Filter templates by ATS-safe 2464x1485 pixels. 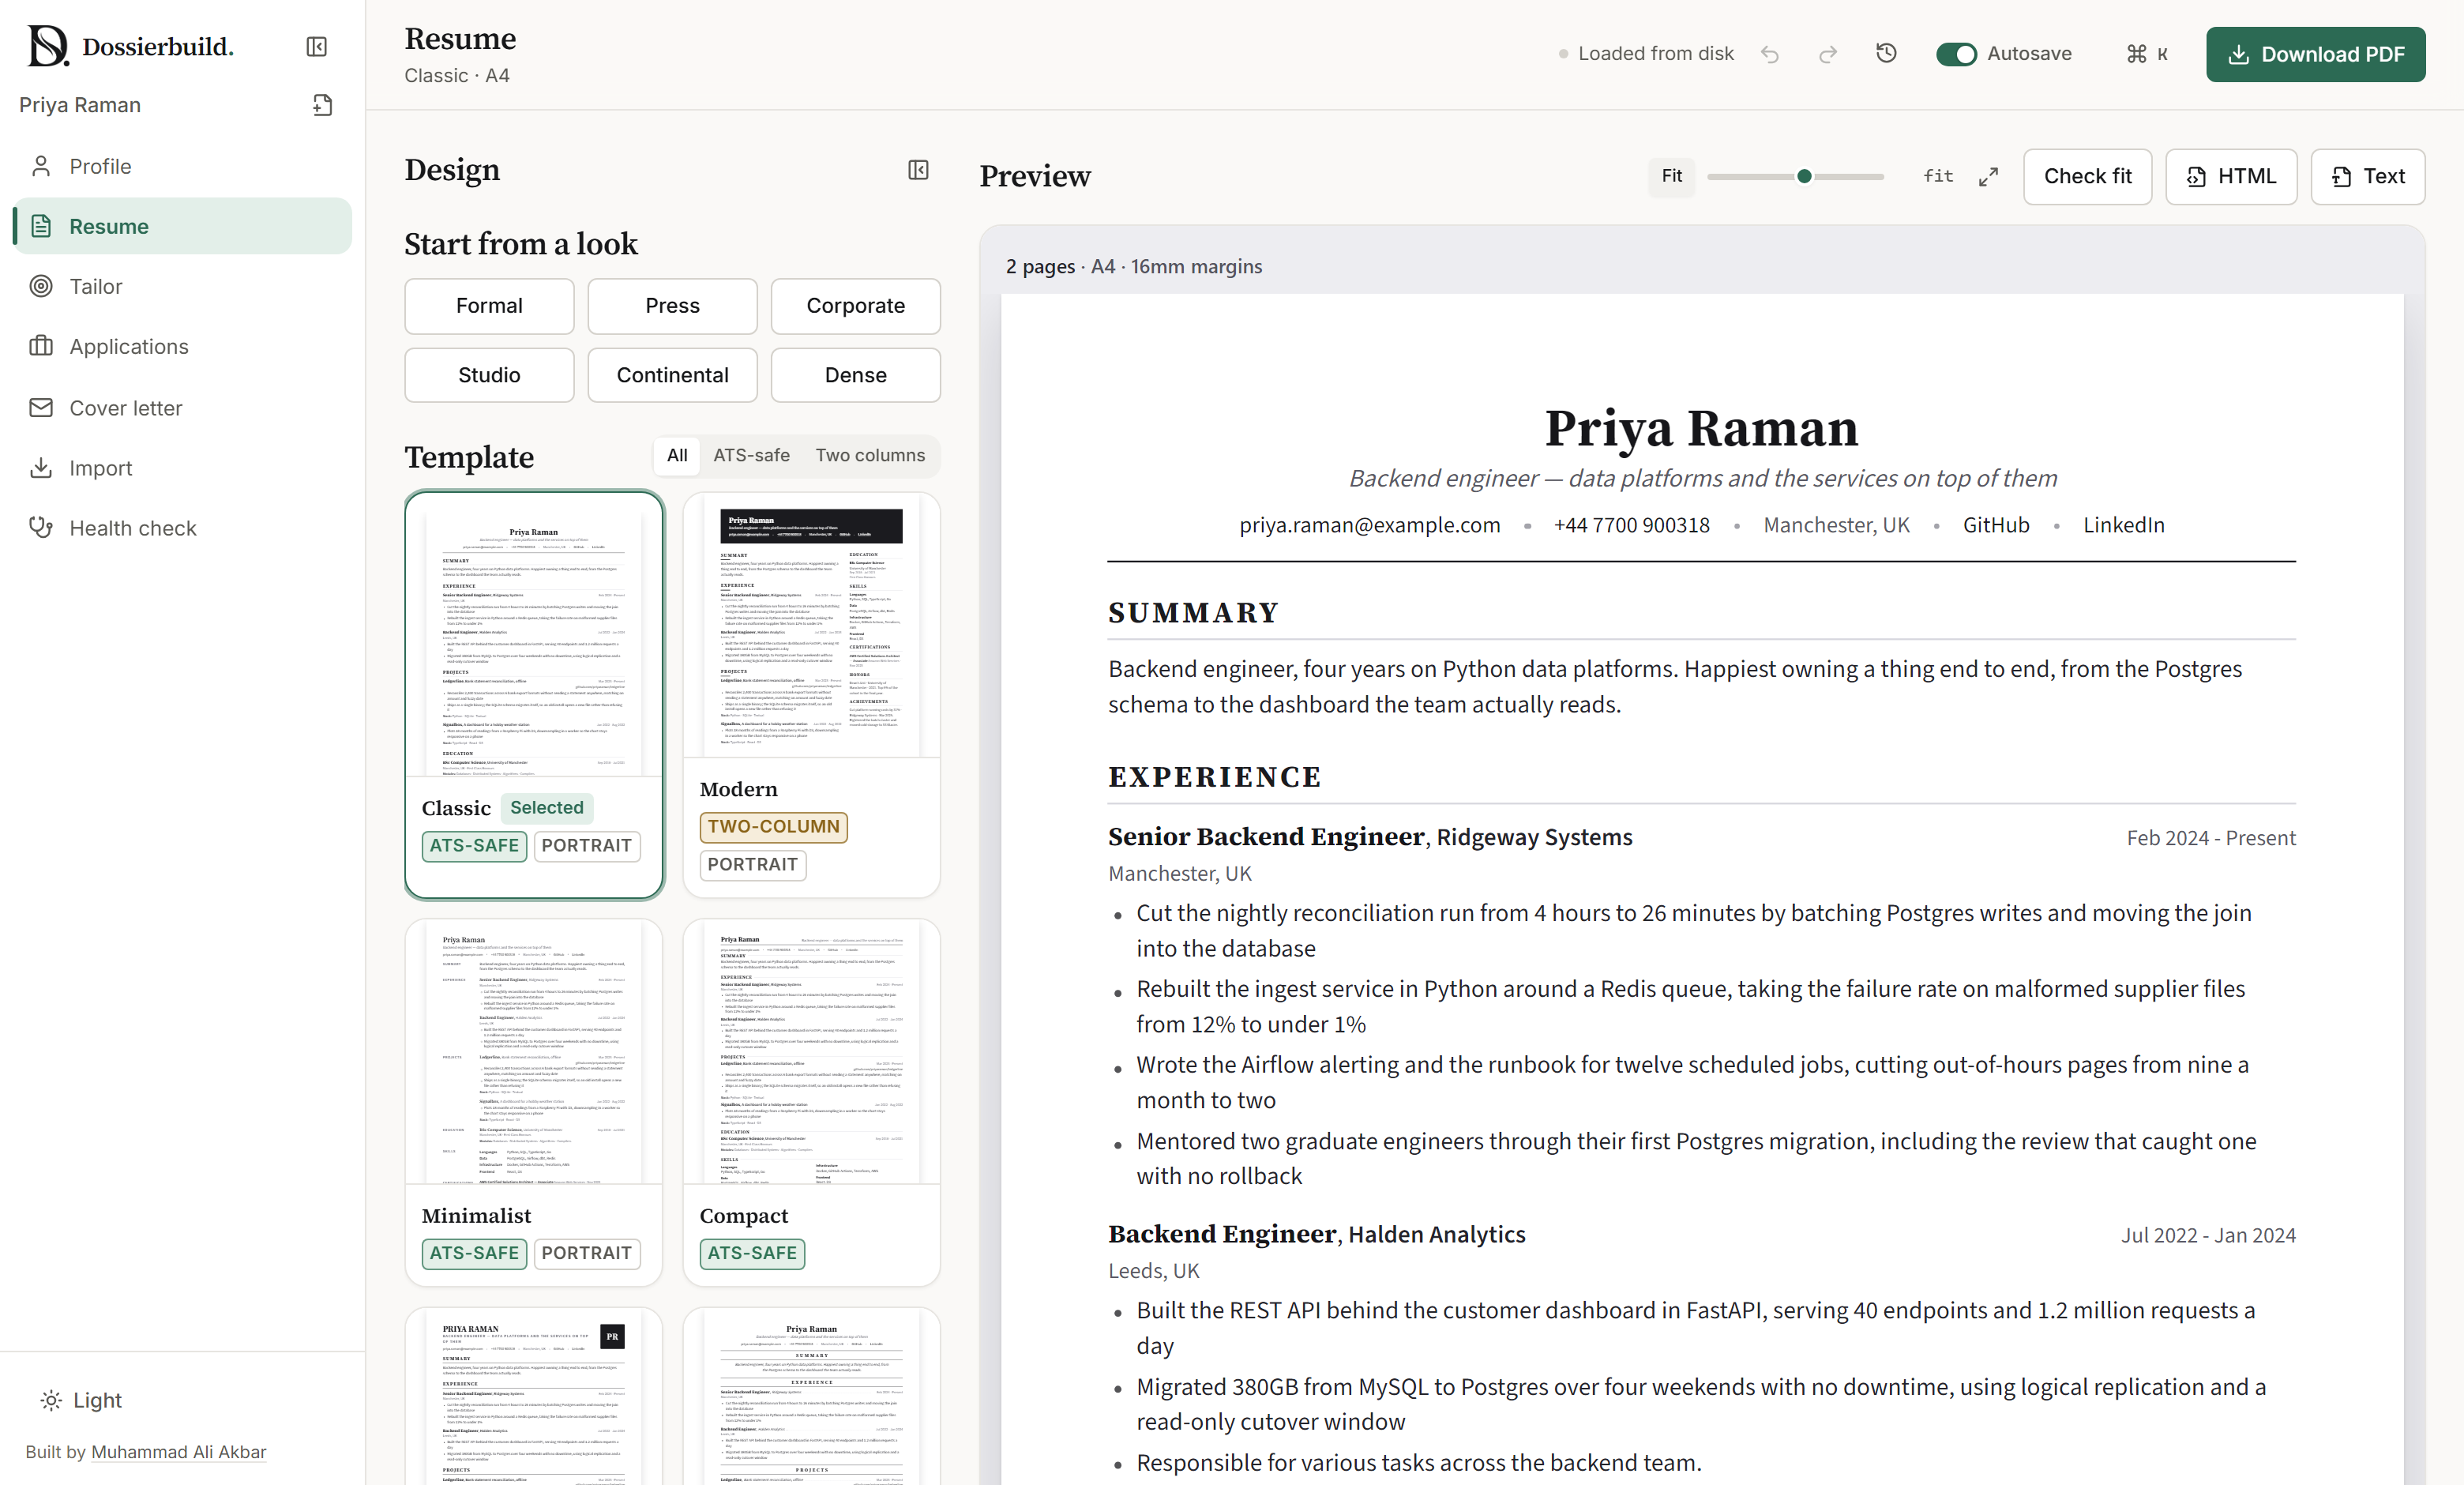pos(751,455)
